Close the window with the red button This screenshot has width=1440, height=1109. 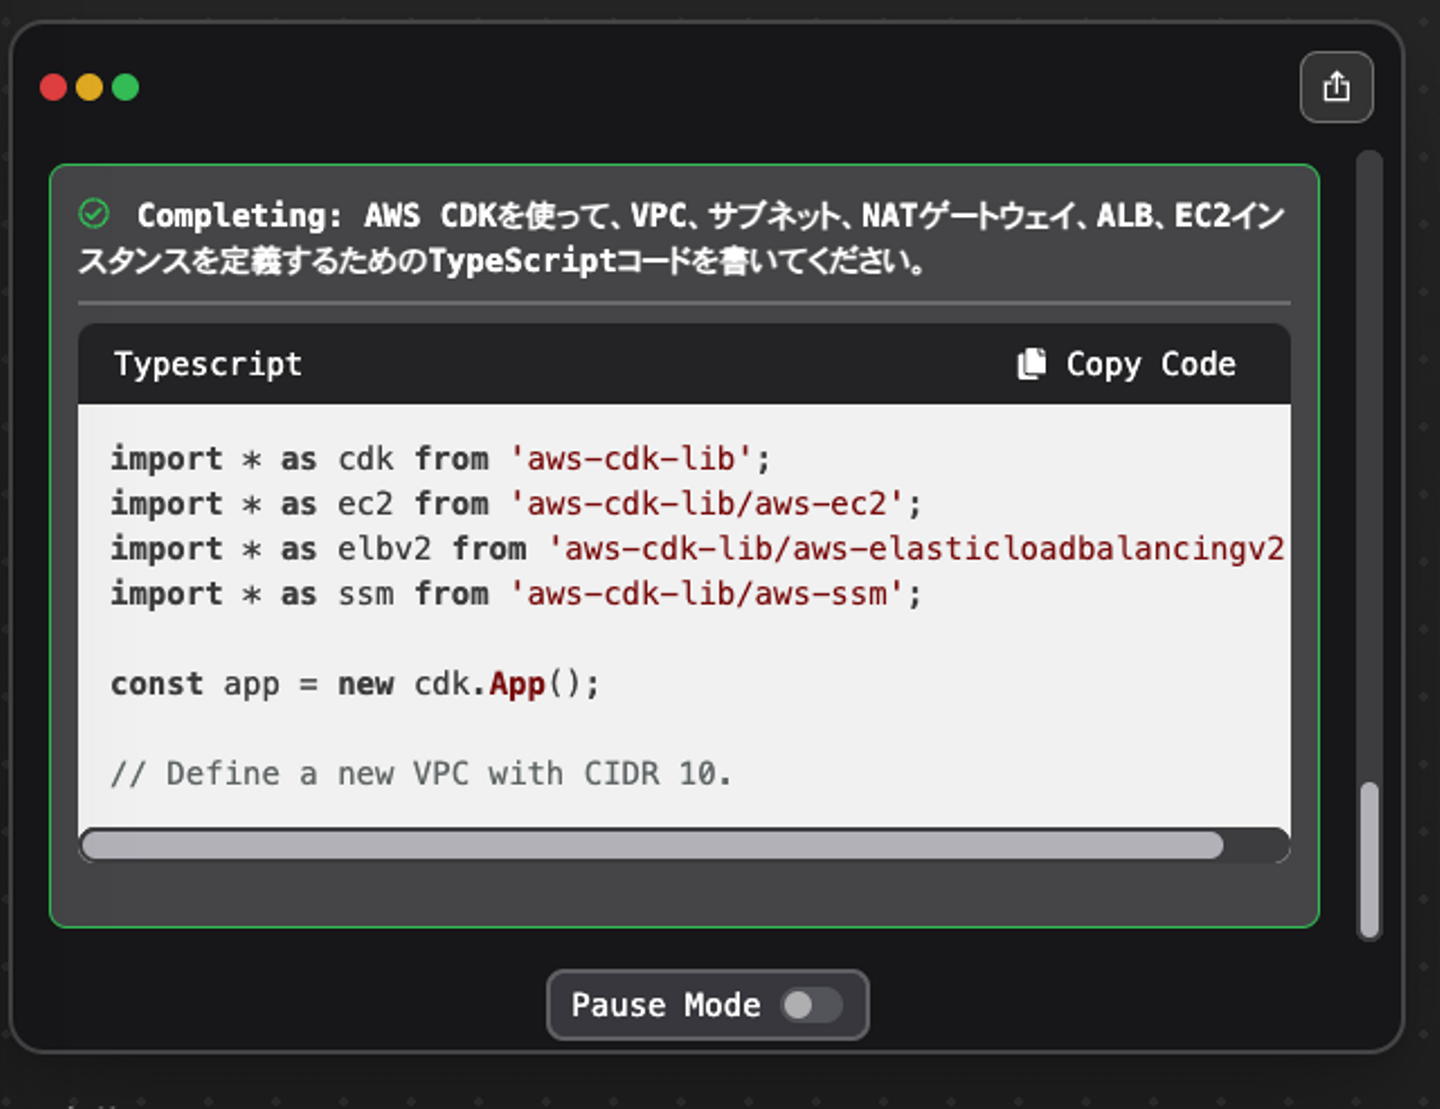pos(53,87)
